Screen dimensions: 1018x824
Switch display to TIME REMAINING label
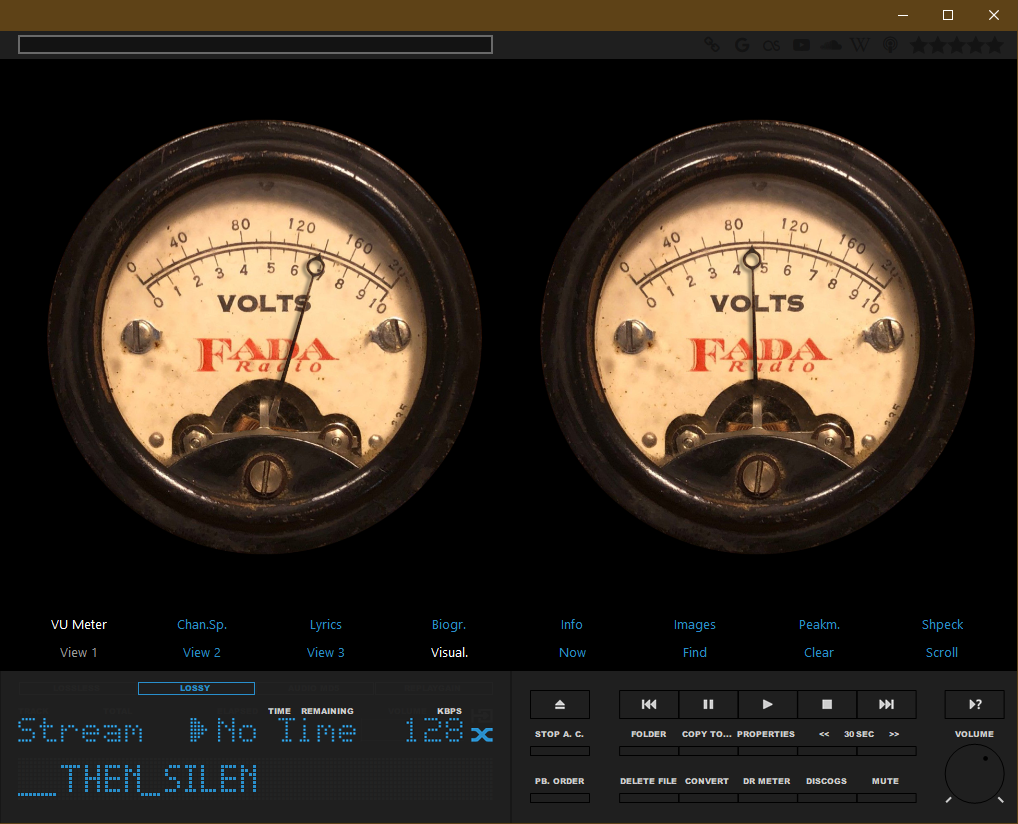point(310,711)
